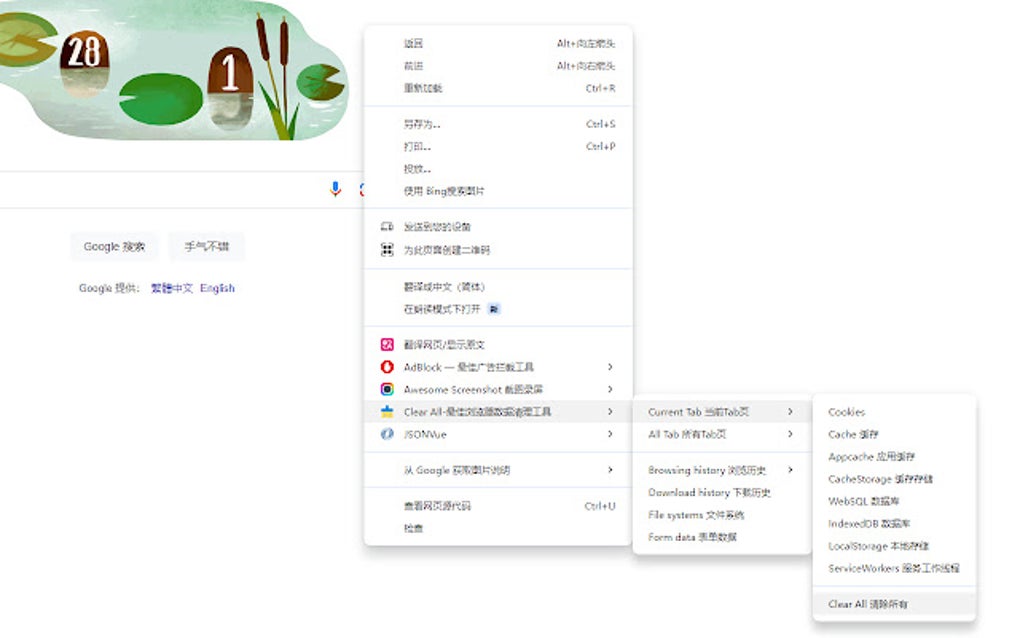Click the Clear All broom icon
Image resolution: width=1020 pixels, height=638 pixels.
[x=387, y=411]
